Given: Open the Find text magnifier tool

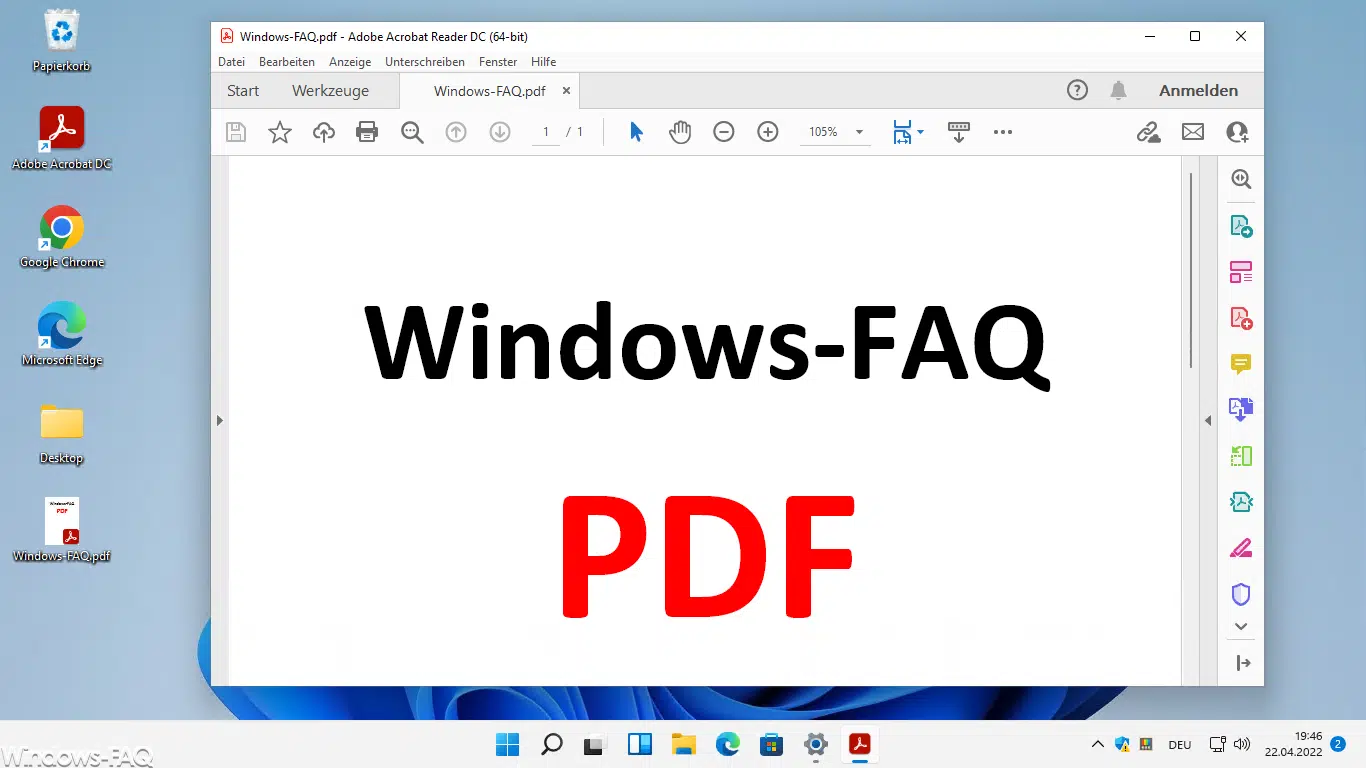Looking at the screenshot, I should coord(412,132).
